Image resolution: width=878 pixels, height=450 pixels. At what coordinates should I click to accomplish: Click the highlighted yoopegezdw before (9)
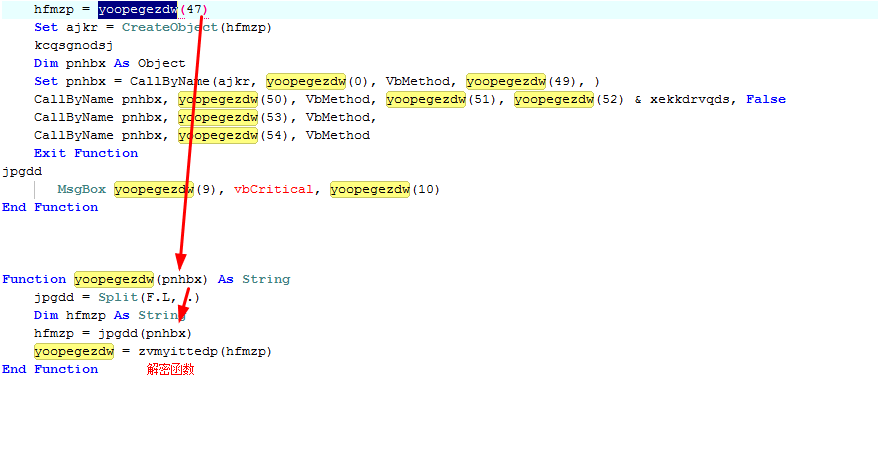tap(154, 190)
